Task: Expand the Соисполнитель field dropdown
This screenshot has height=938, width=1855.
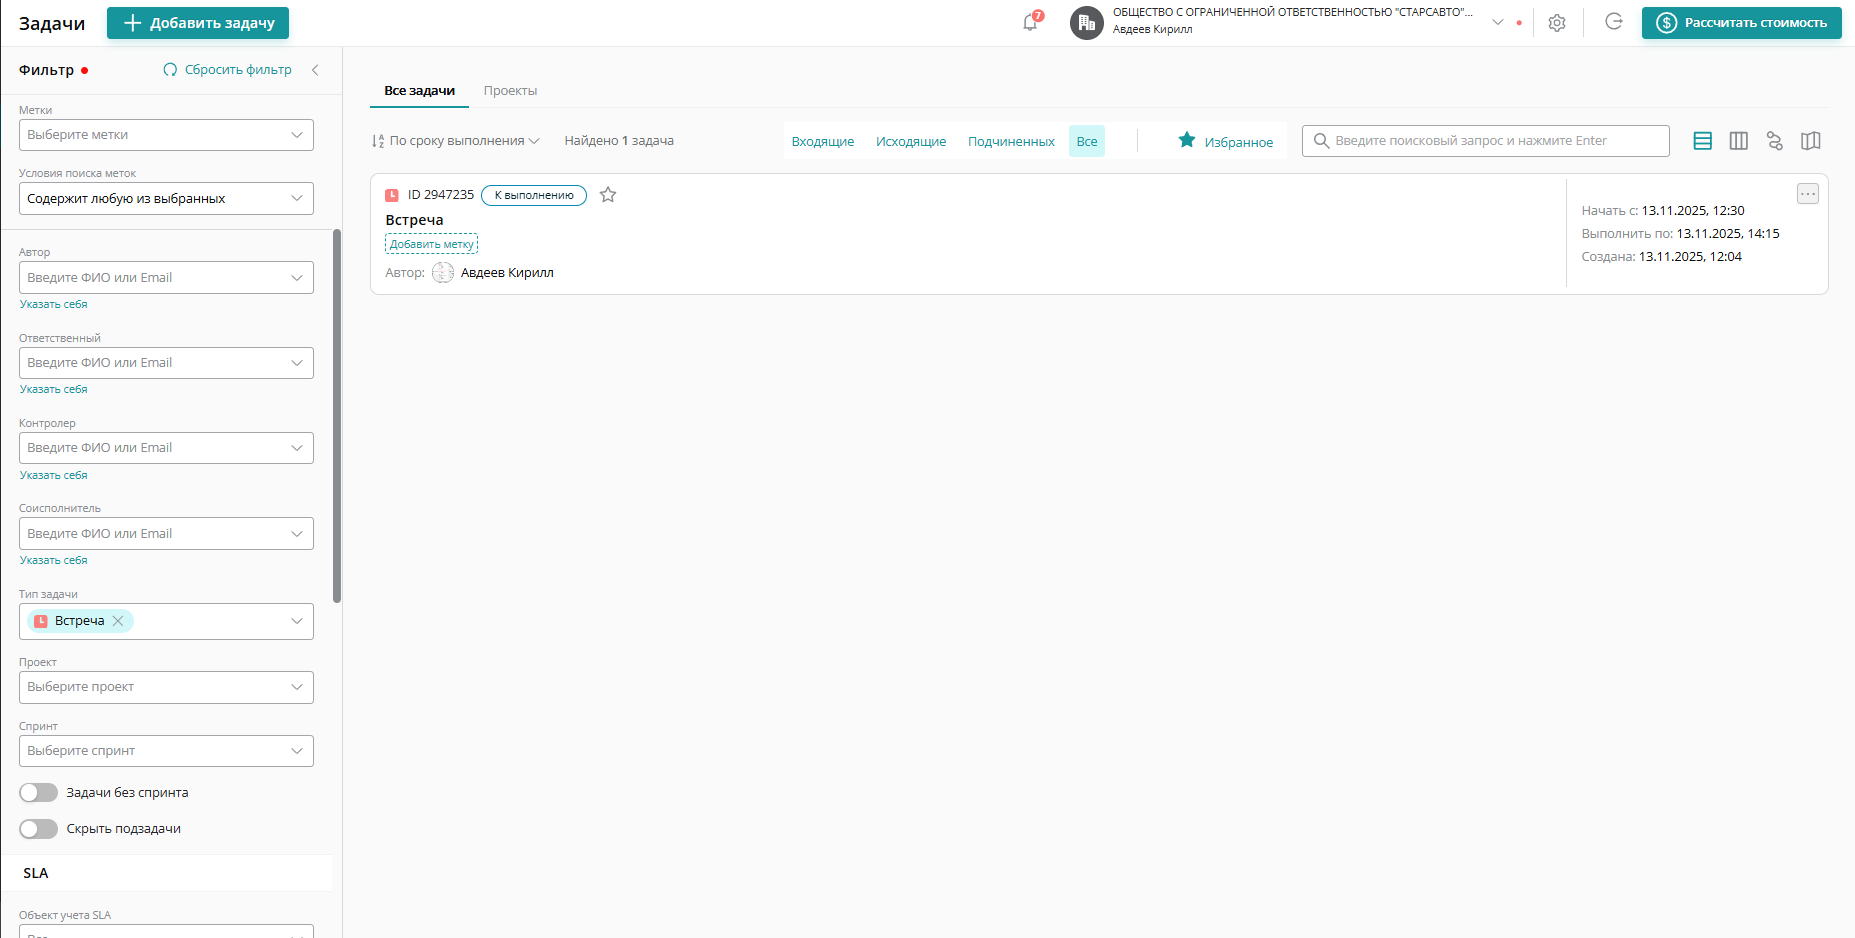Action: coord(297,534)
